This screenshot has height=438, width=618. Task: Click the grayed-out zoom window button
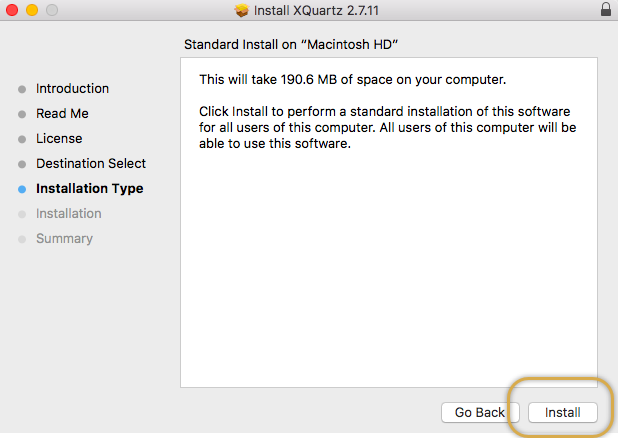pos(50,10)
